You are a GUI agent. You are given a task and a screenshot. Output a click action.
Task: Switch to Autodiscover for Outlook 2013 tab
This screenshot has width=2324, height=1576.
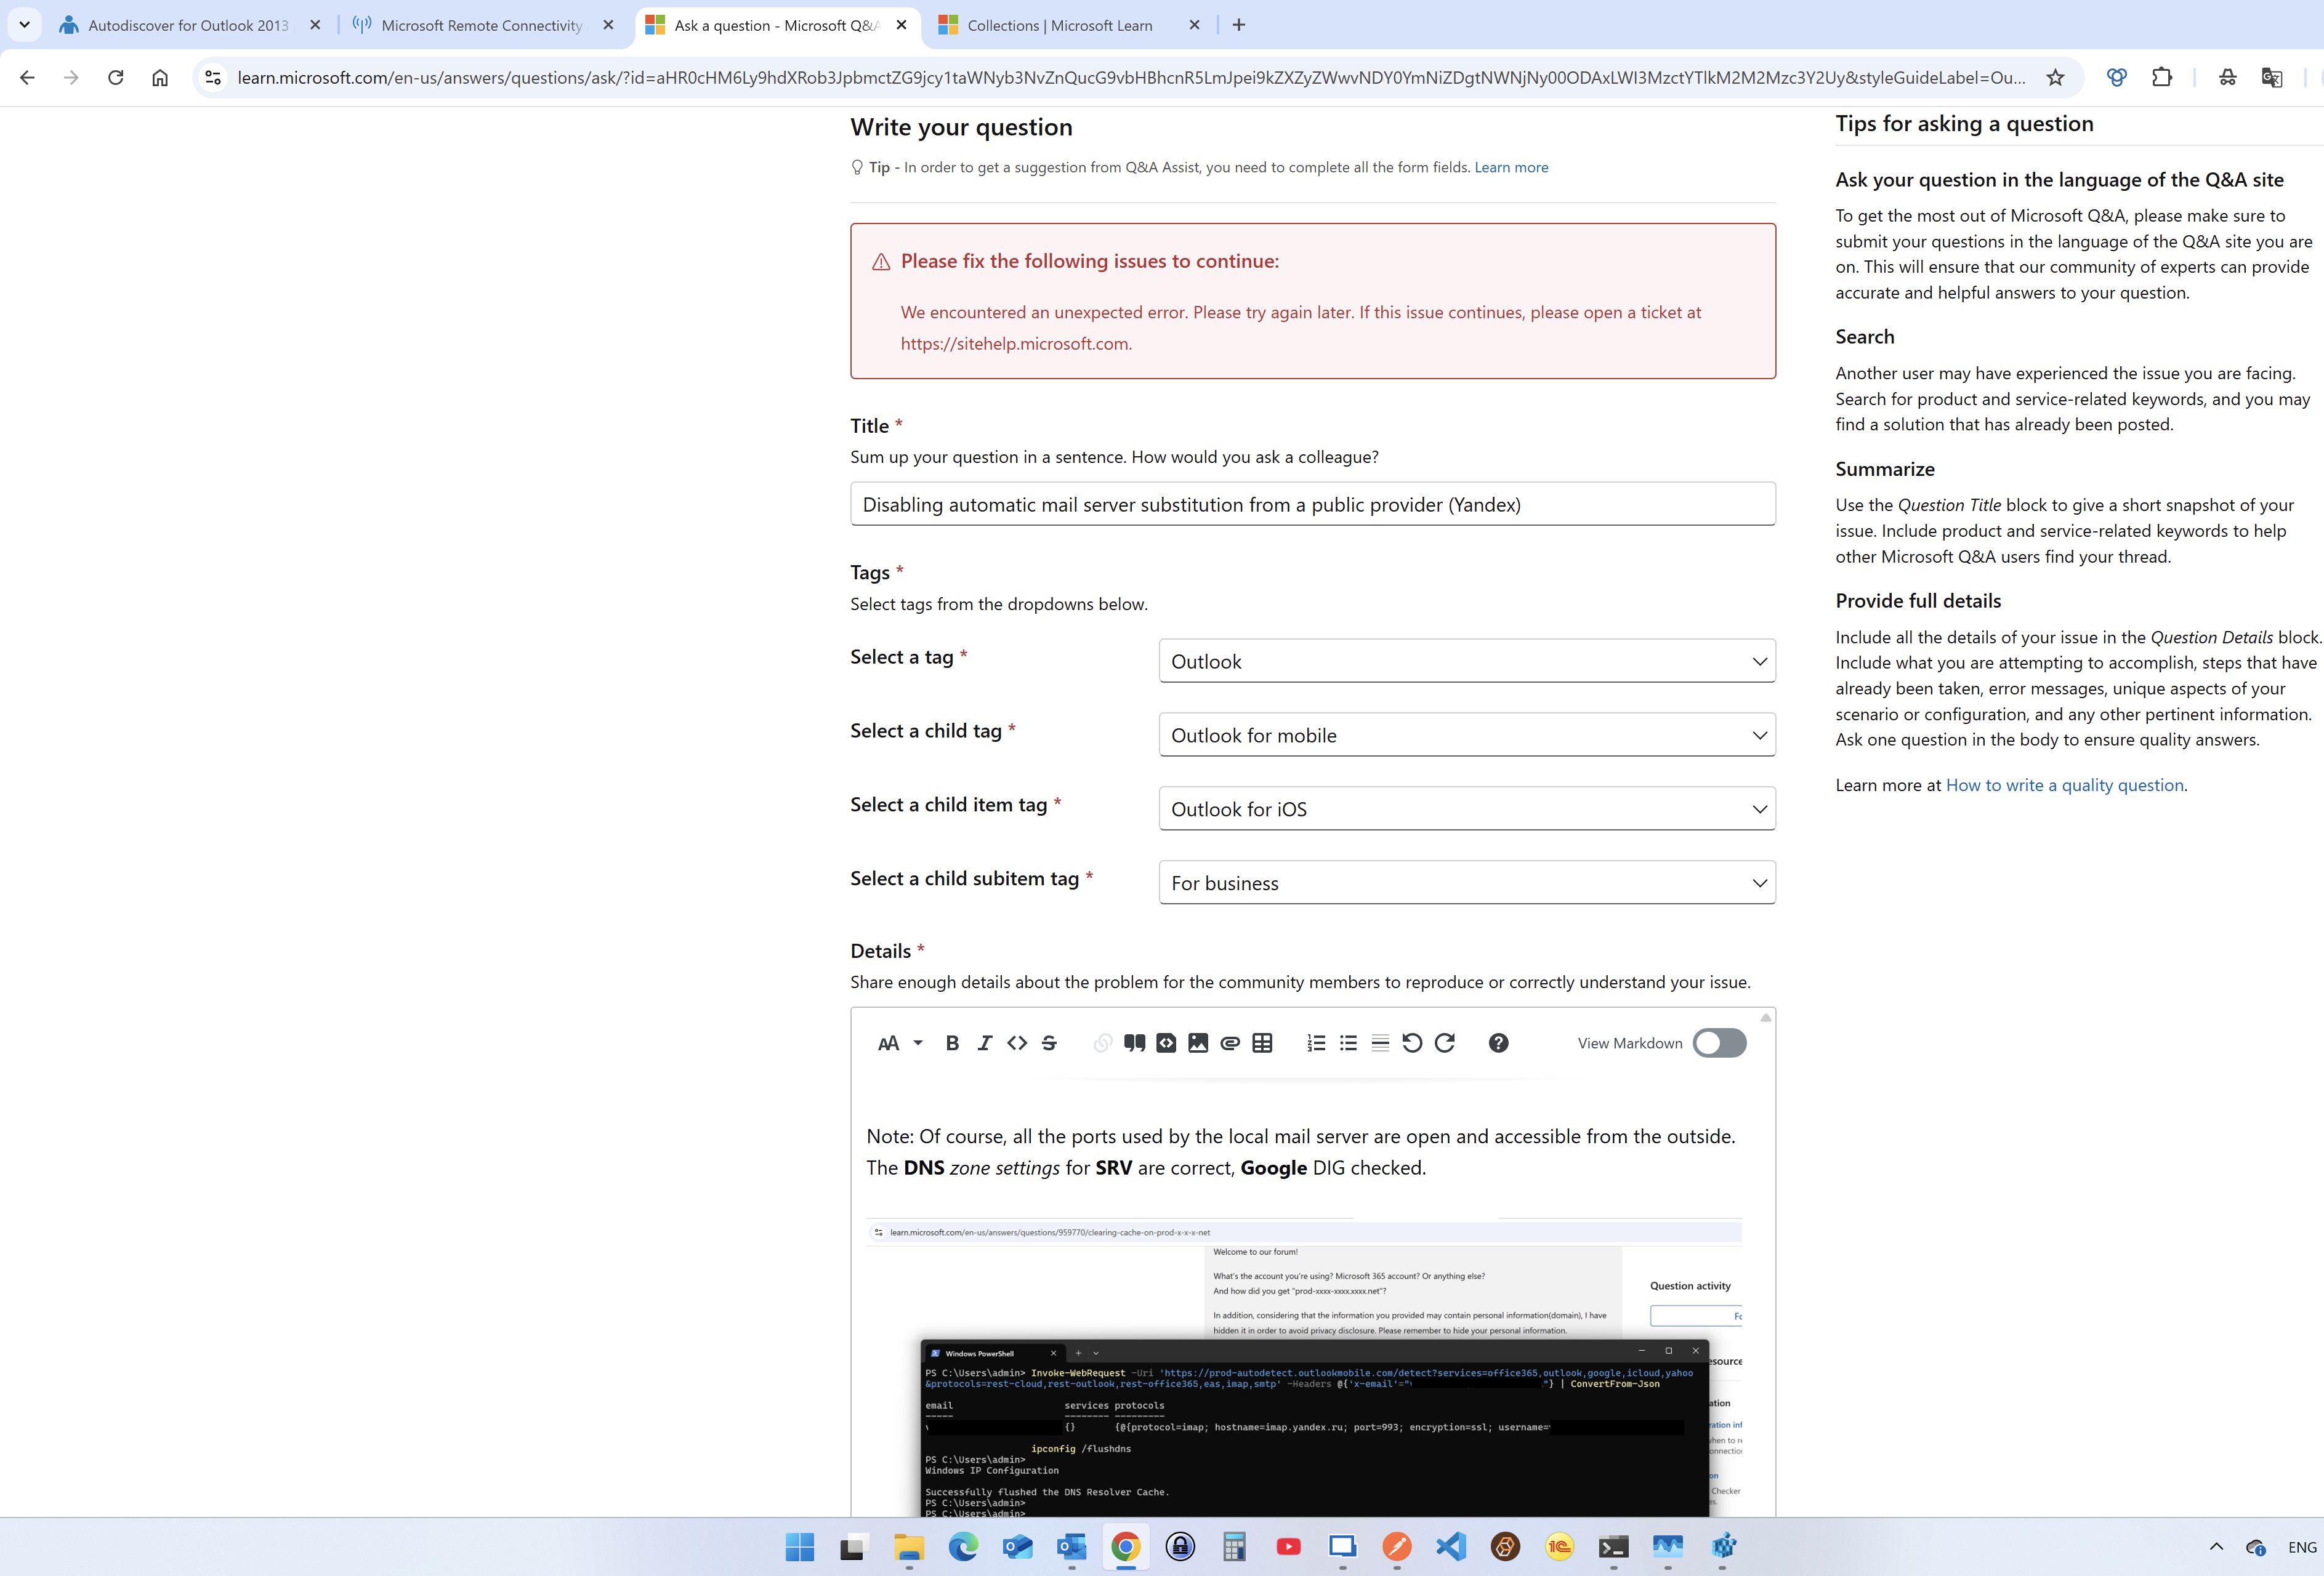tap(187, 25)
